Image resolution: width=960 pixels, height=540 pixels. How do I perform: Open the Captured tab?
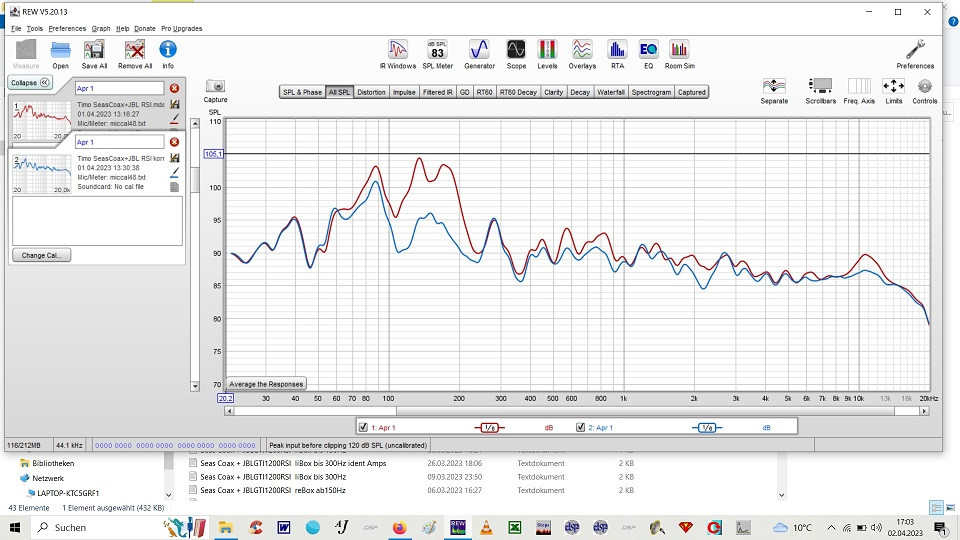pyautogui.click(x=691, y=92)
